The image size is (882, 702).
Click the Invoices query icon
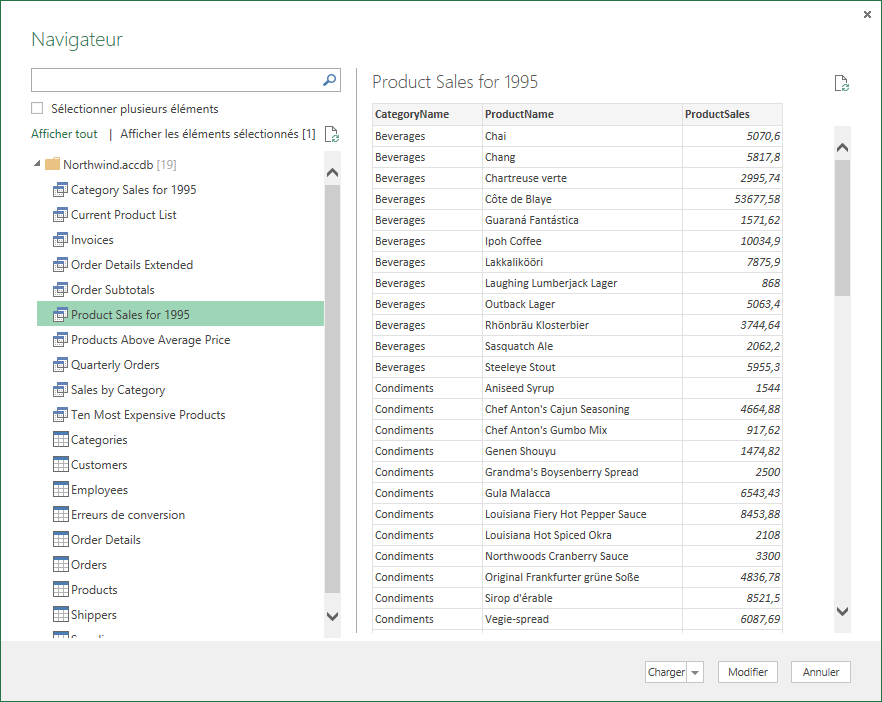point(60,240)
